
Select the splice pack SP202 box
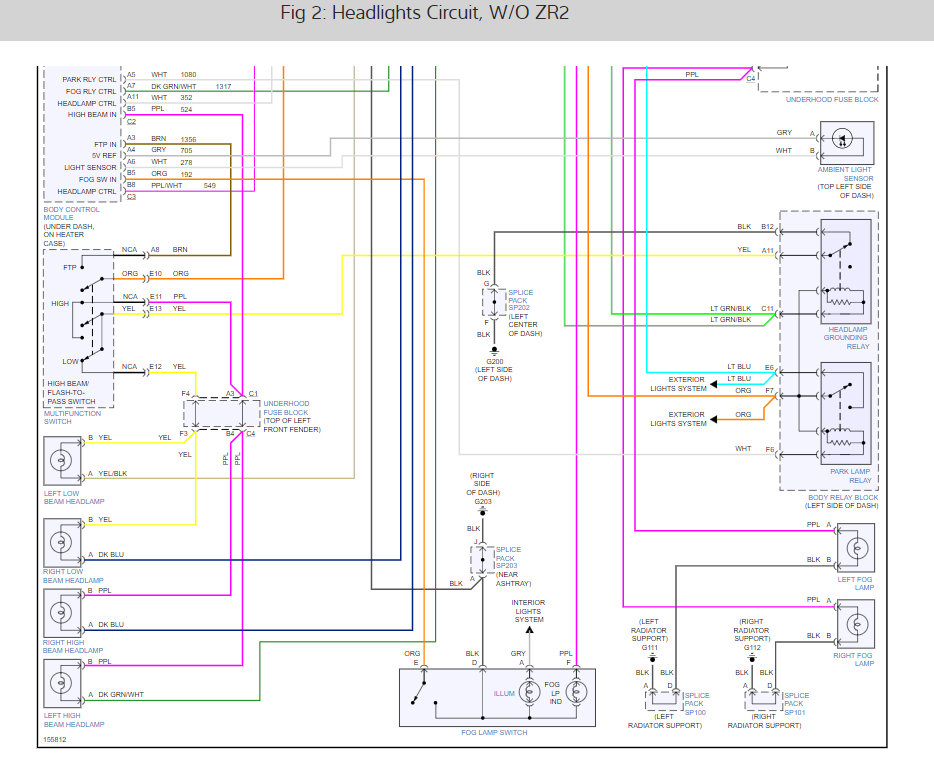click(494, 303)
